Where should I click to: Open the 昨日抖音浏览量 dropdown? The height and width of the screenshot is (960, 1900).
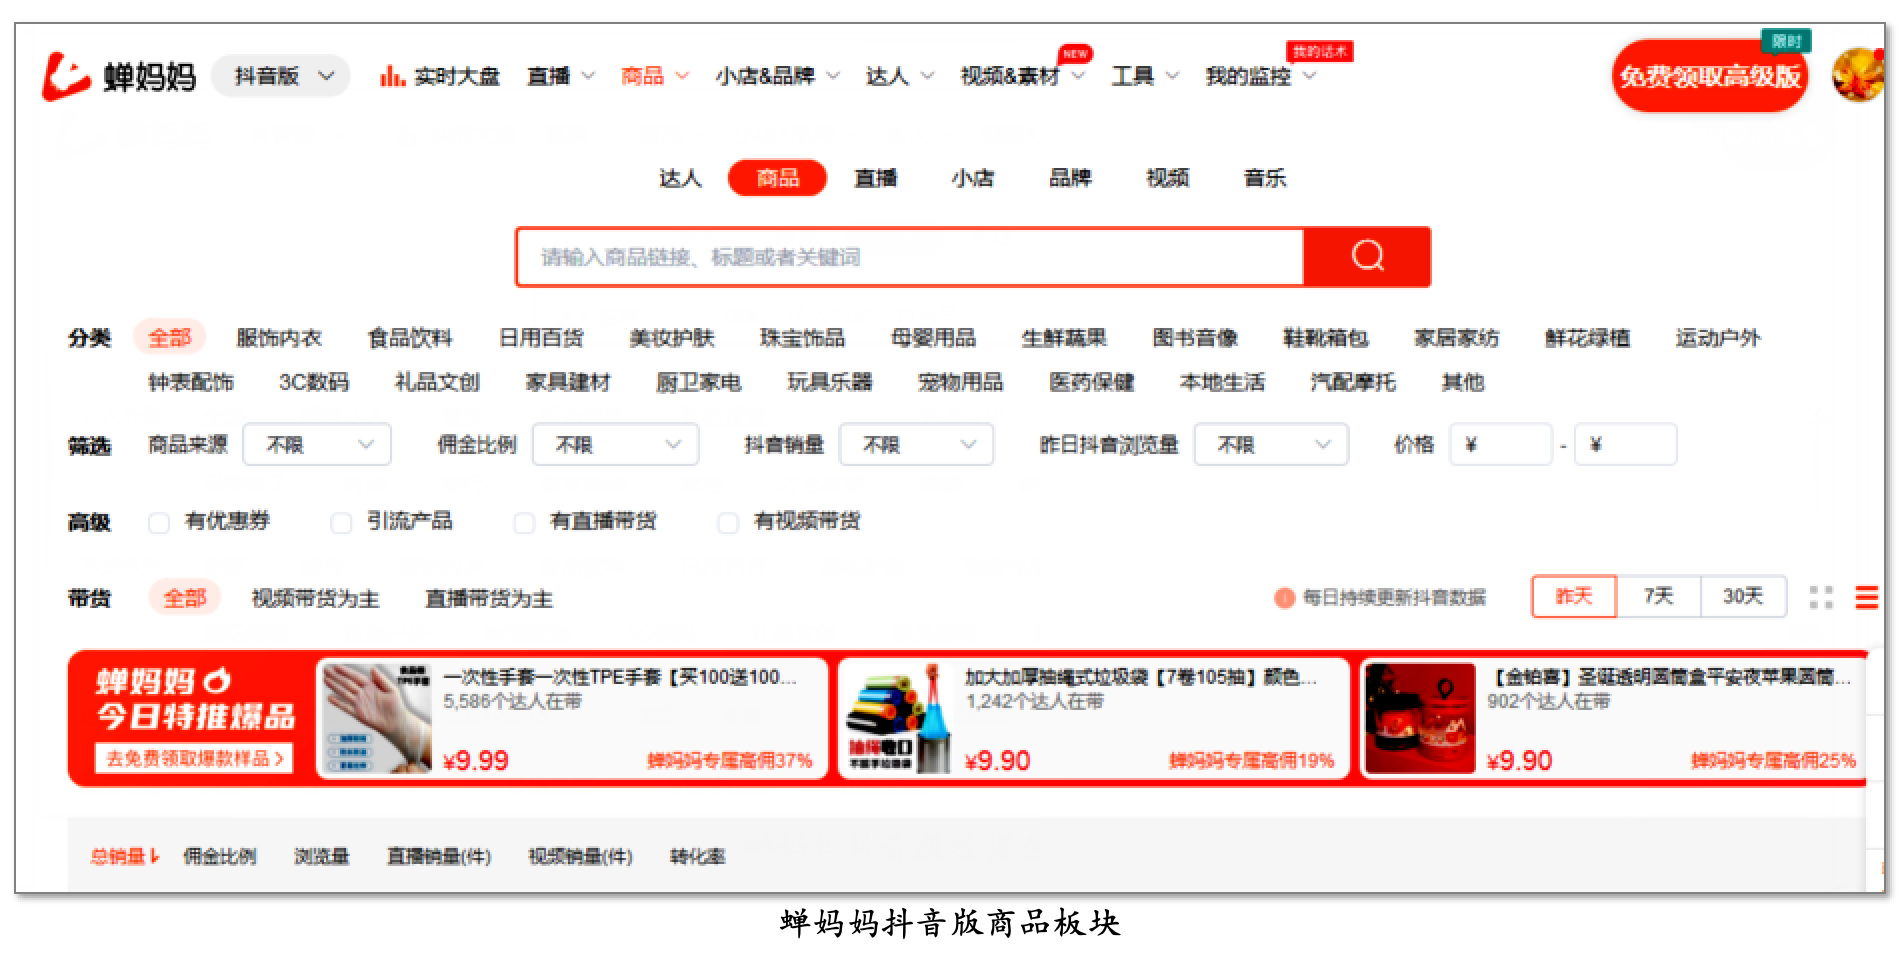[1271, 444]
